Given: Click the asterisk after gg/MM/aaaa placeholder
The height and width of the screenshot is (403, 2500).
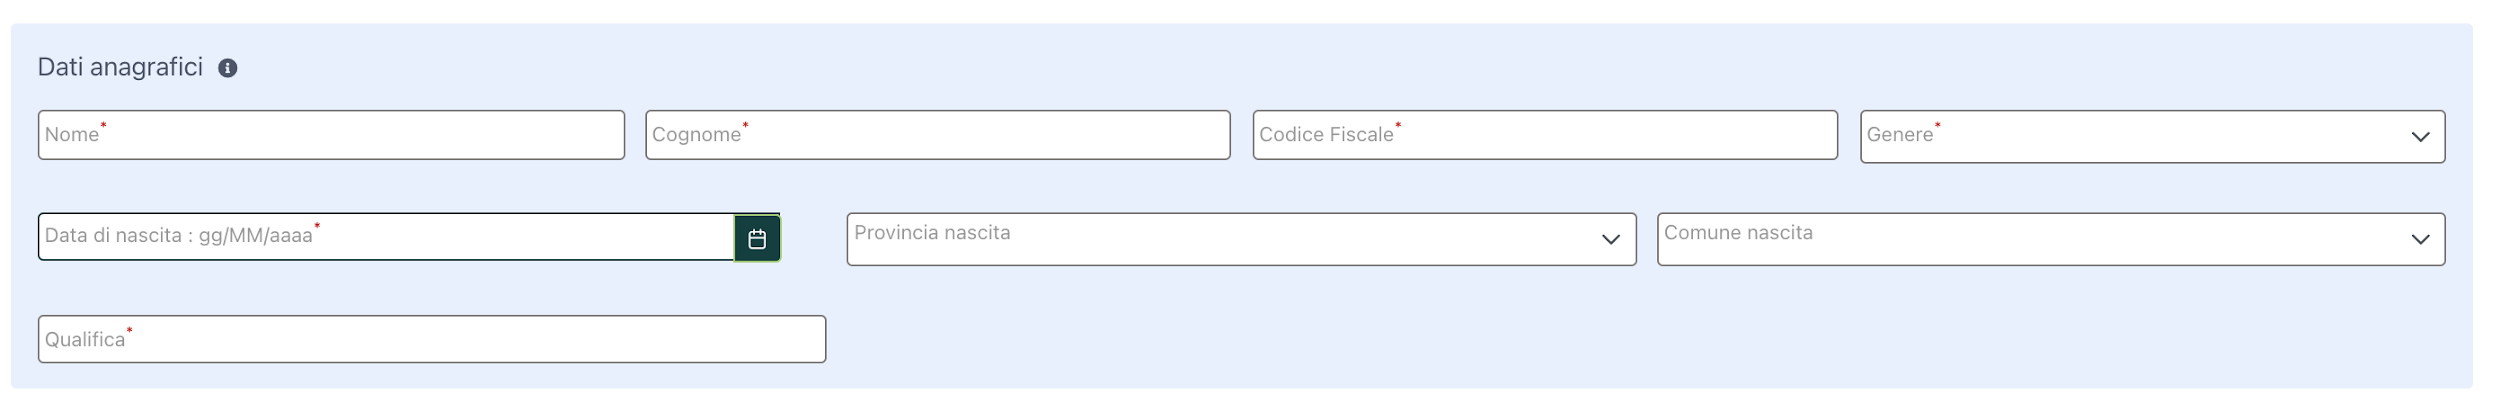Looking at the screenshot, I should click(x=317, y=227).
